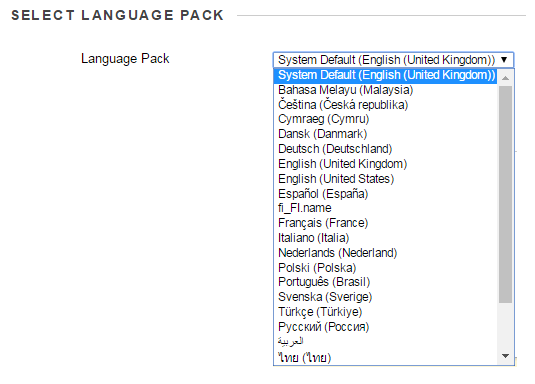535x384 pixels.
Task: Select Italiano (Italia) option
Action: pos(385,238)
